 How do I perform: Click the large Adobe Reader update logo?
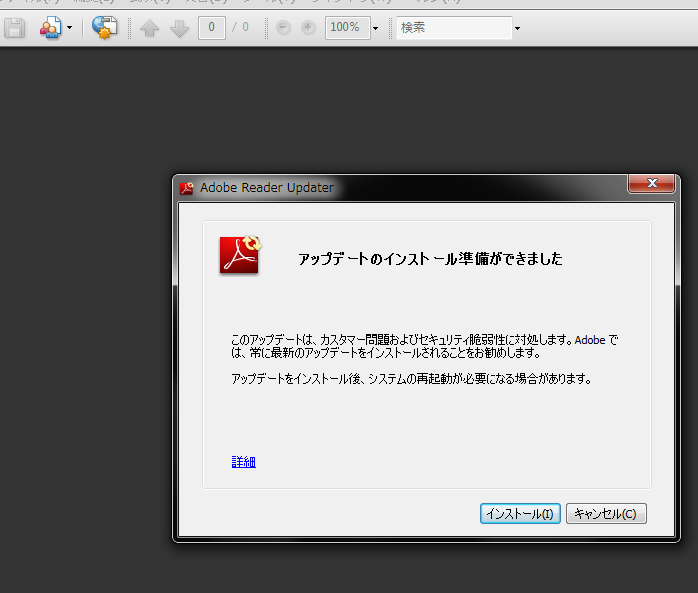click(240, 255)
